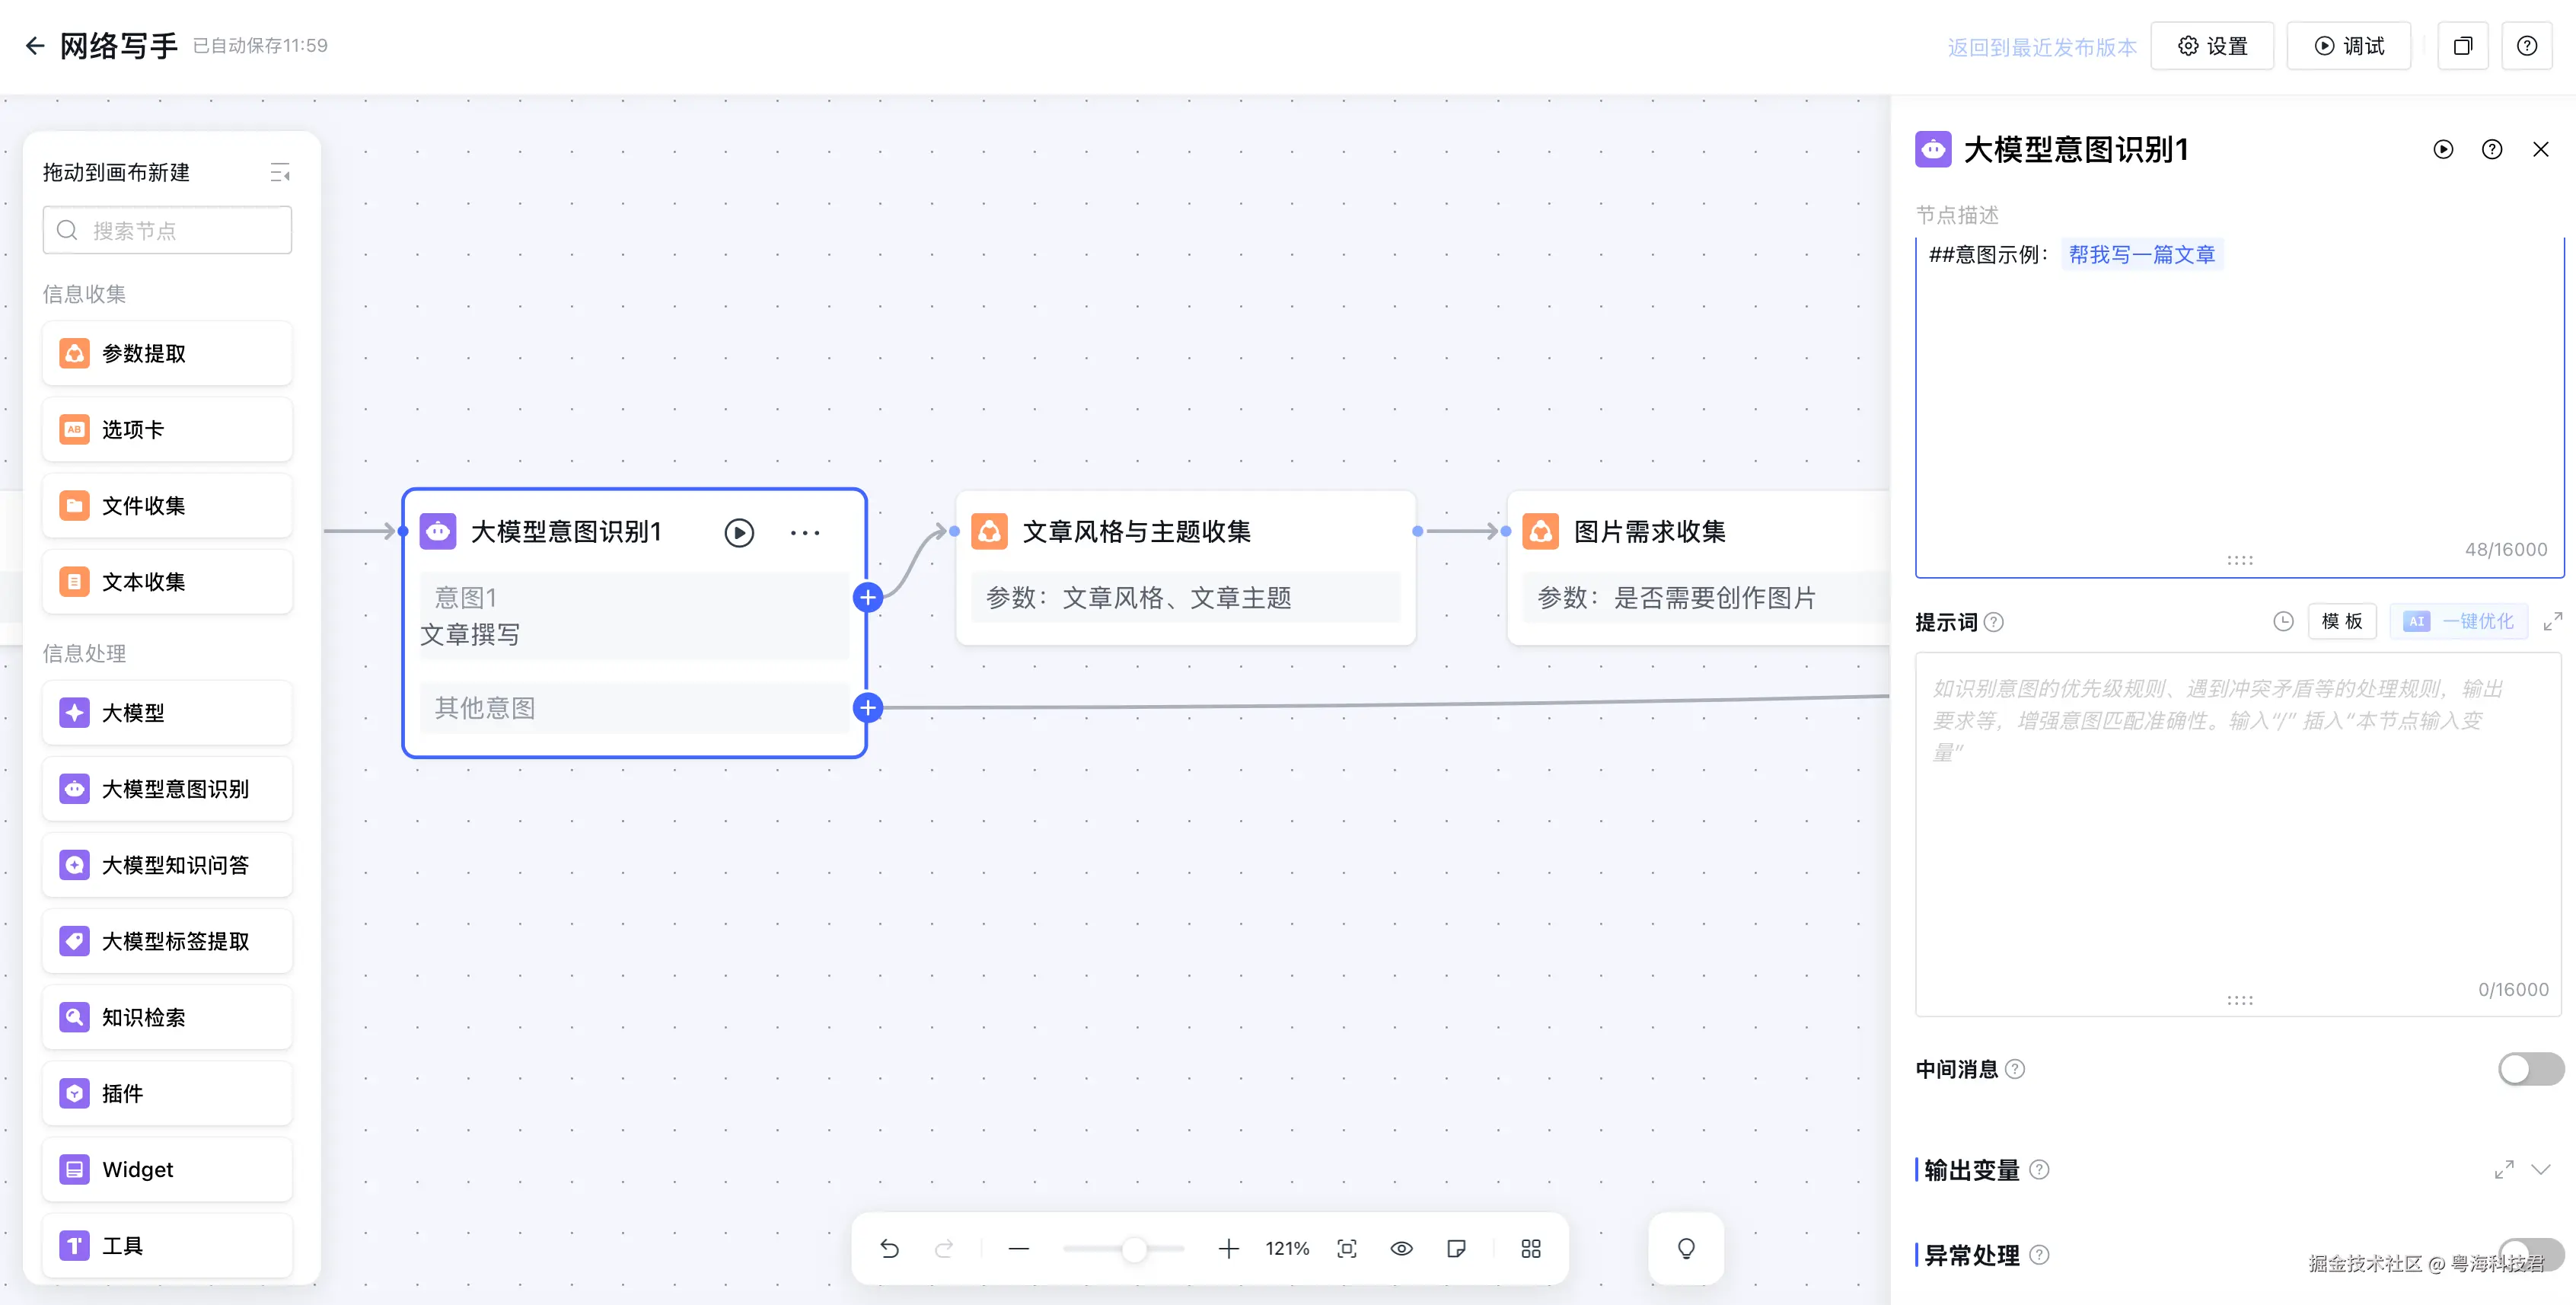This screenshot has height=1305, width=2576.
Task: Click the prompt history clock icon
Action: 2283,622
